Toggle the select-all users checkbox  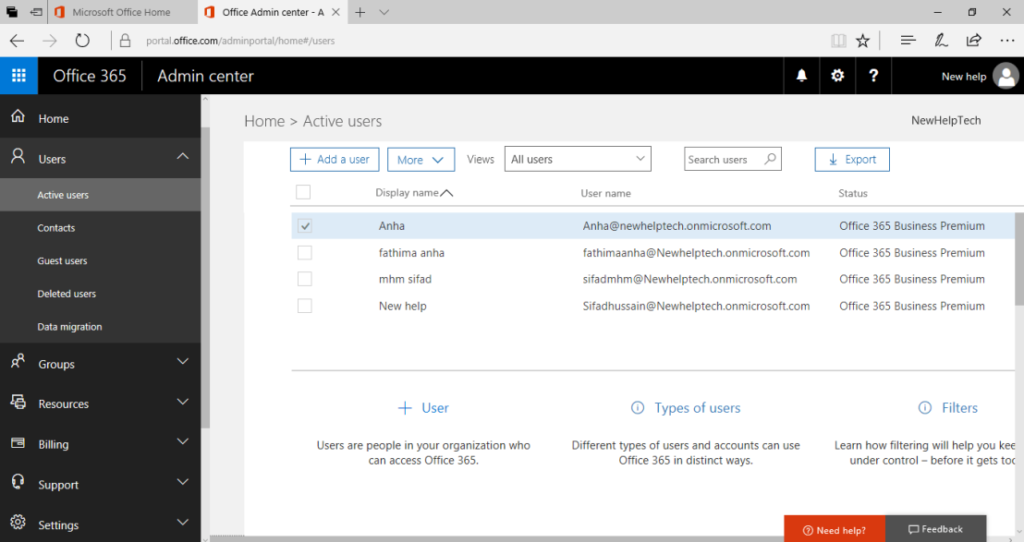303,192
